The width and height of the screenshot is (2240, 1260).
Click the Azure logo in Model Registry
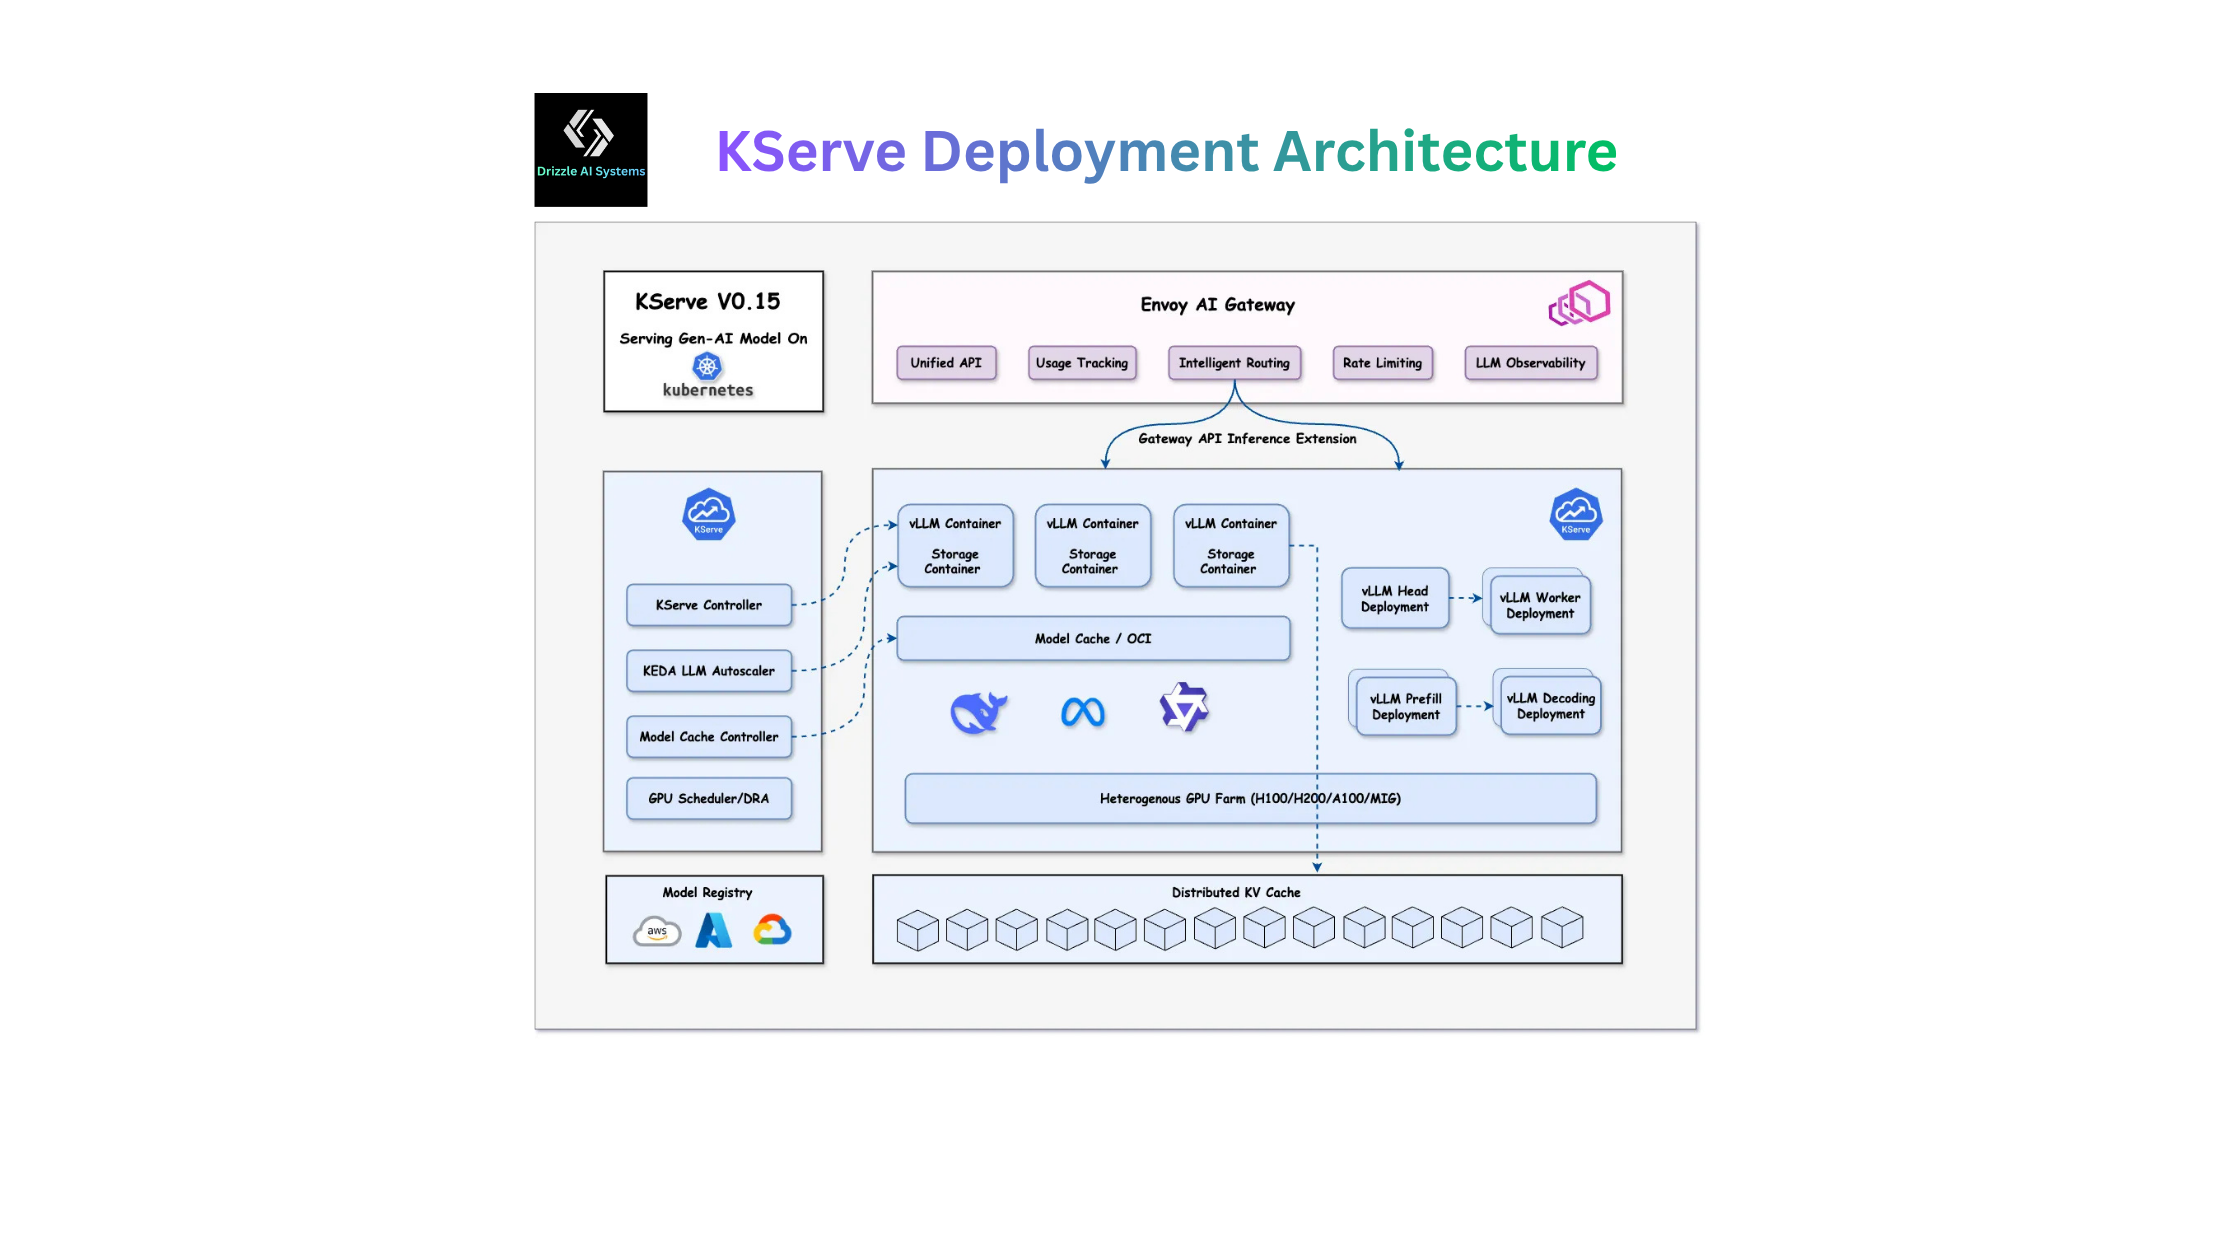tap(714, 931)
